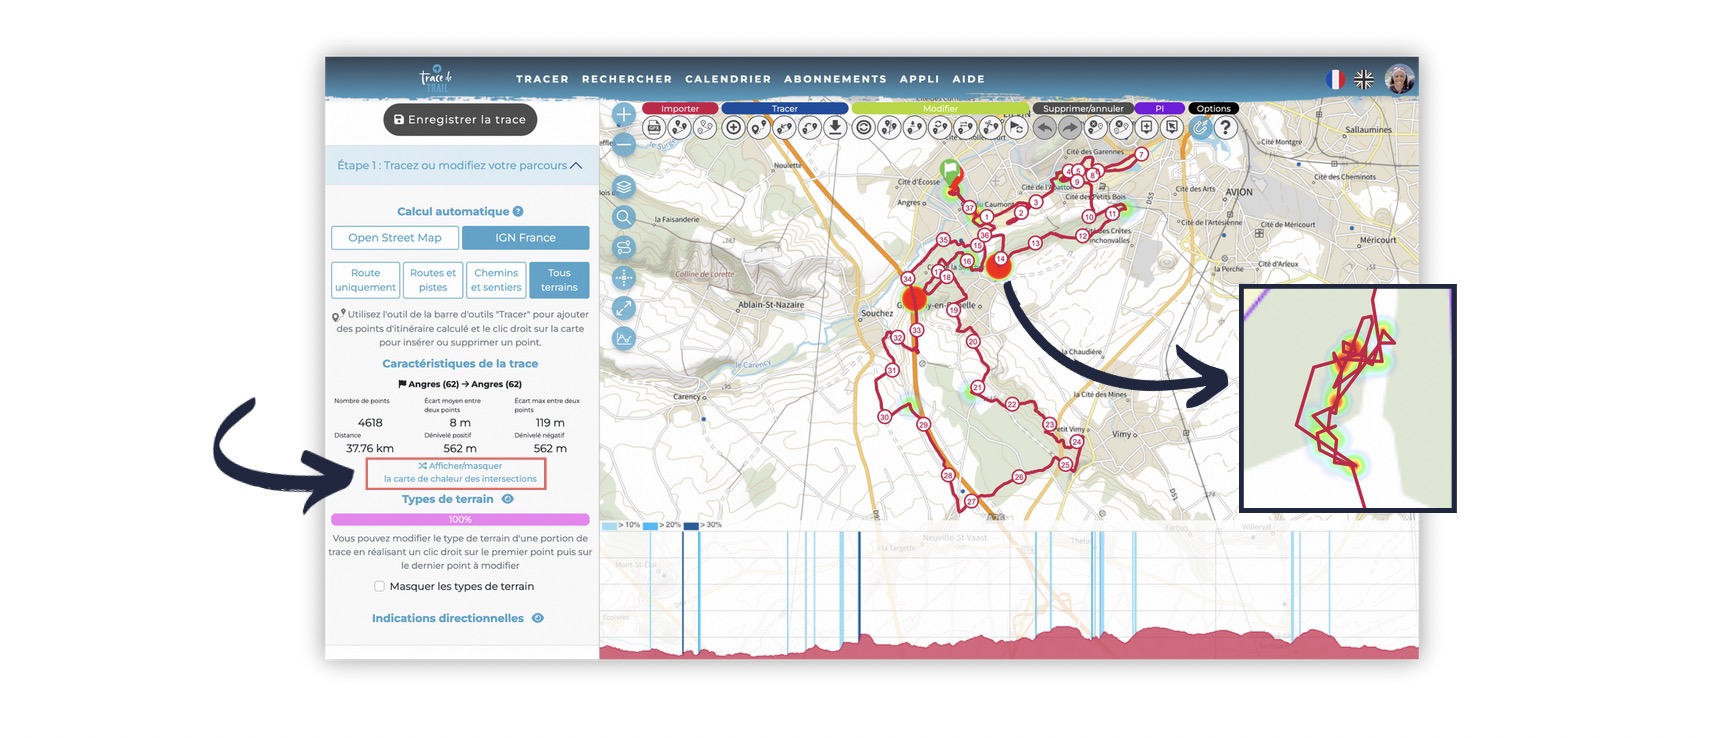Toggle the magnet snapping tool
The height and width of the screenshot is (738, 1712).
(1200, 128)
